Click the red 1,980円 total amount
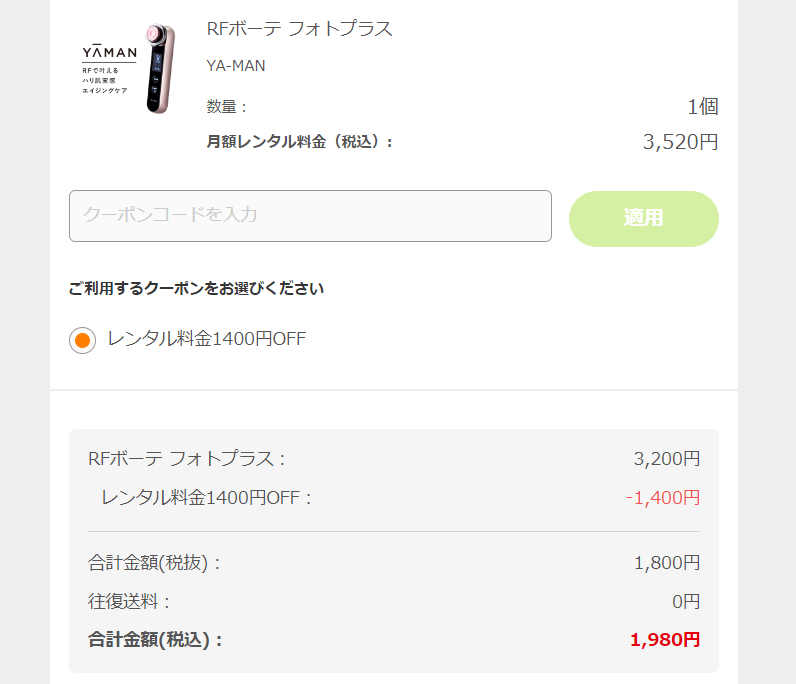Image resolution: width=796 pixels, height=684 pixels. (664, 640)
